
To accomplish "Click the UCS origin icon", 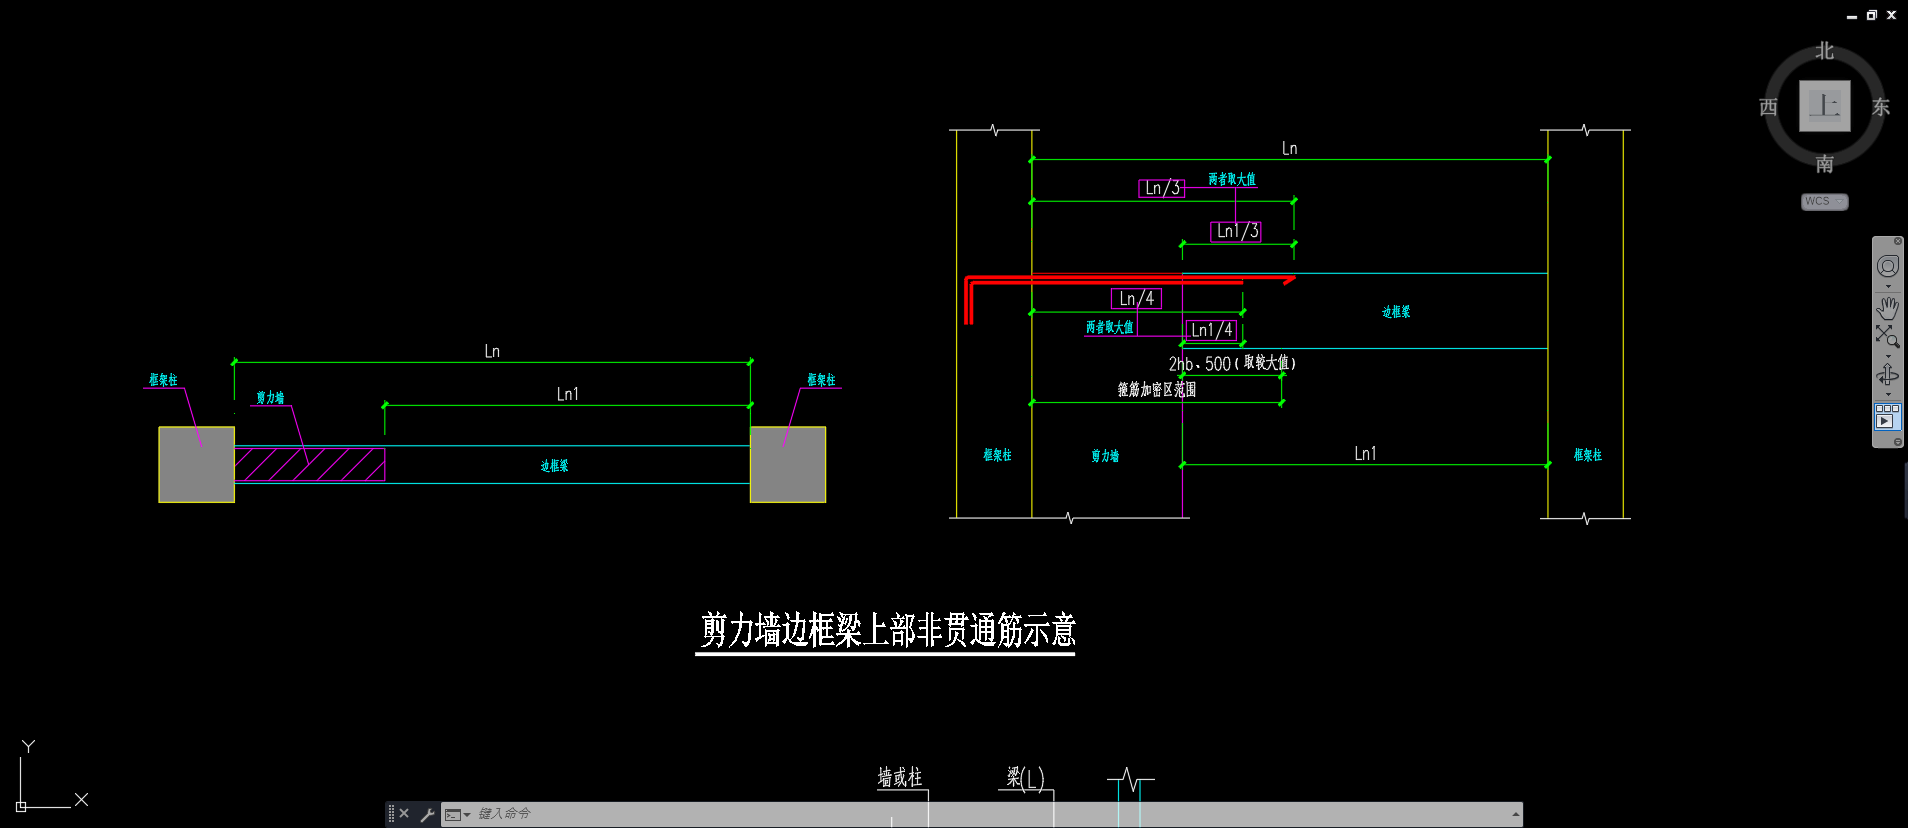I will coord(21,806).
